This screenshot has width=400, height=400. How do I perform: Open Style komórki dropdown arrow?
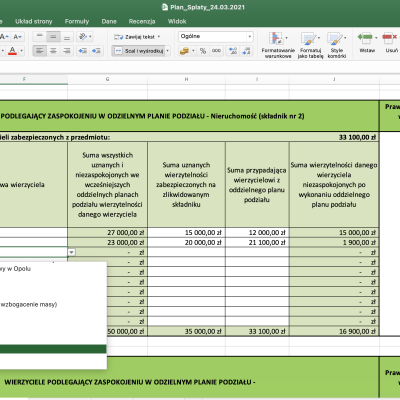(345, 38)
